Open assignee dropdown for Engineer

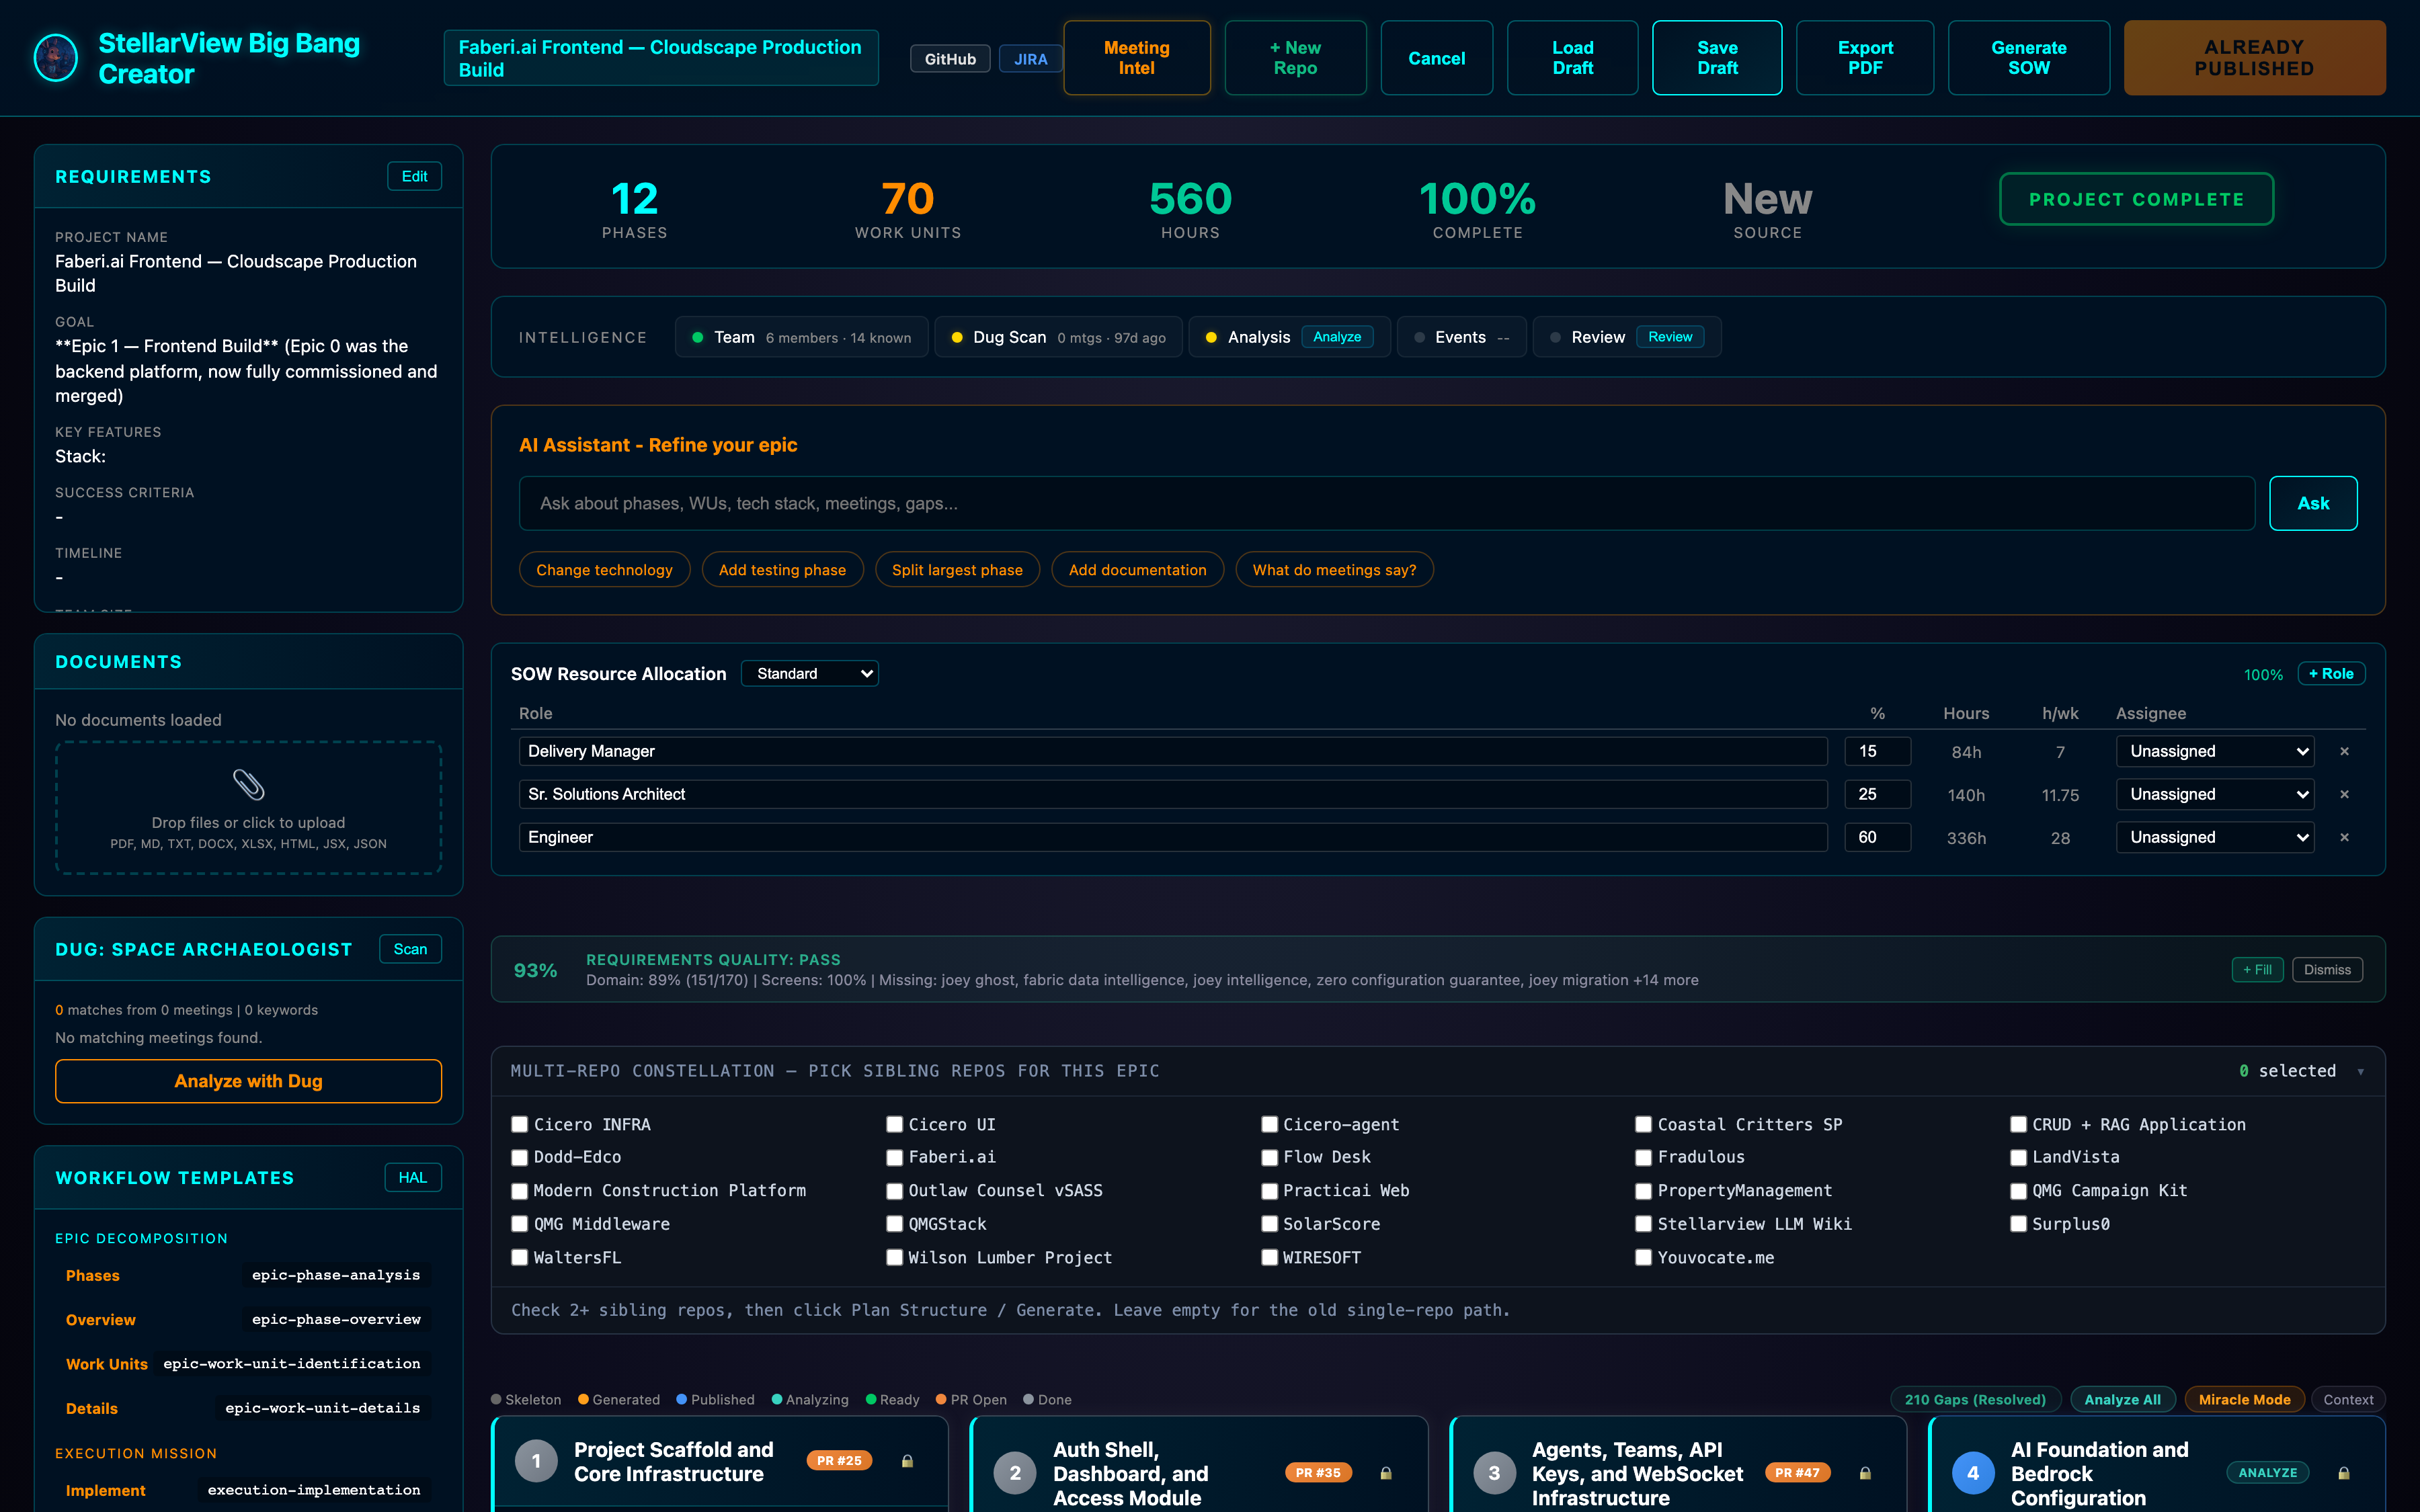click(x=2215, y=837)
